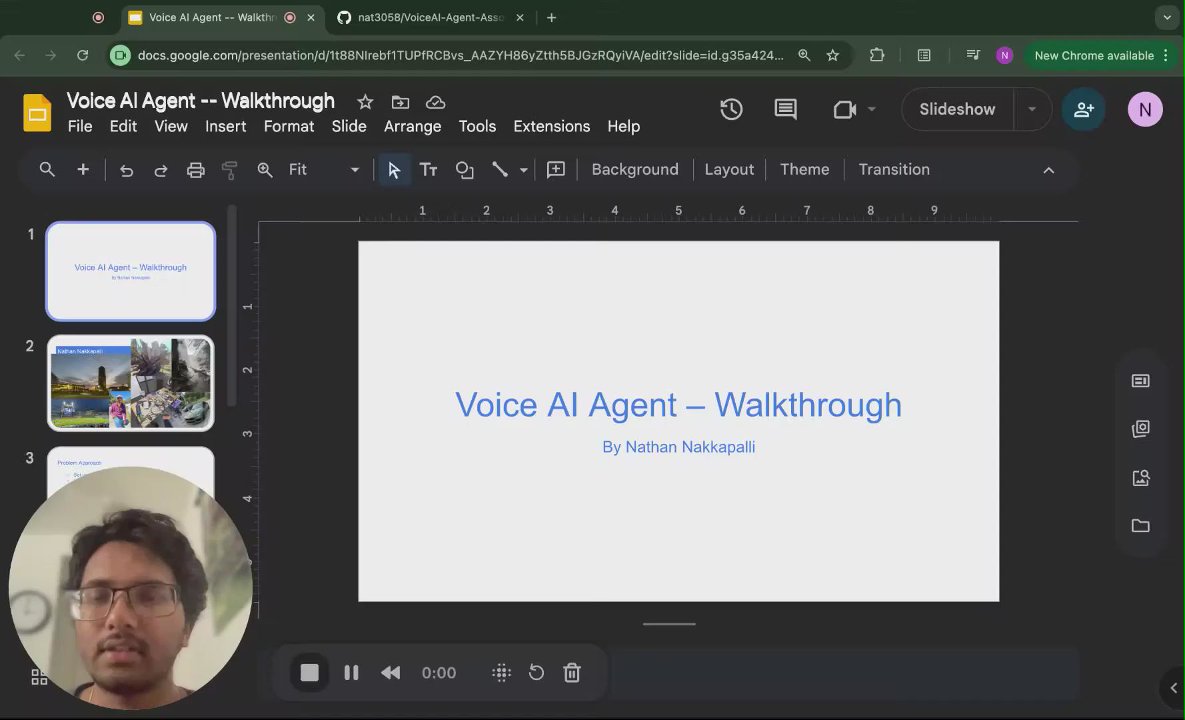Image resolution: width=1185 pixels, height=720 pixels.
Task: Expand the Slideshow options arrow
Action: (1031, 110)
